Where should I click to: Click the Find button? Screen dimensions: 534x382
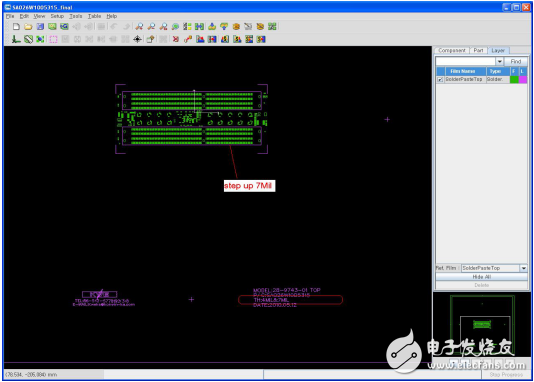(x=516, y=62)
